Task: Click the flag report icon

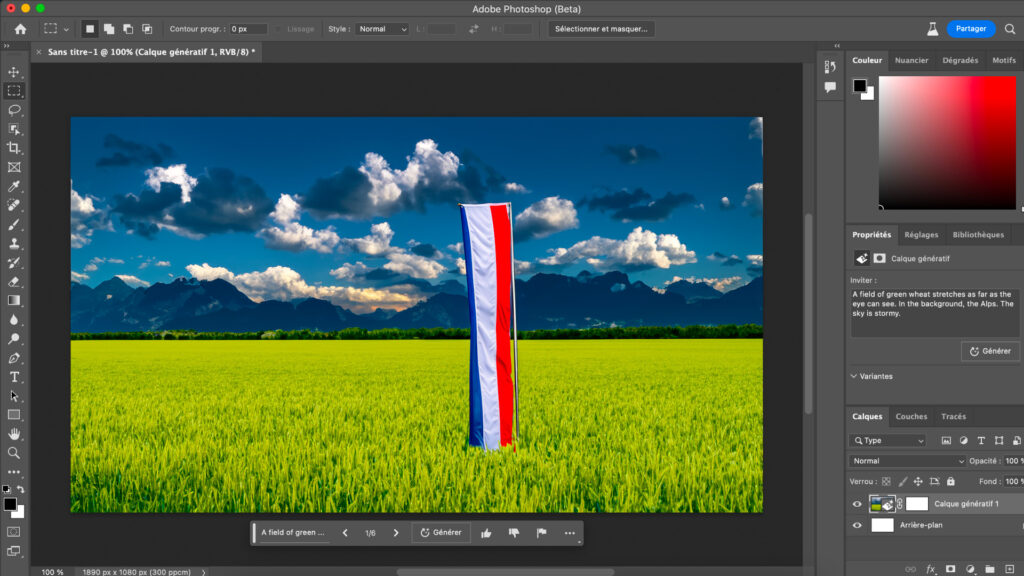Action: click(541, 533)
